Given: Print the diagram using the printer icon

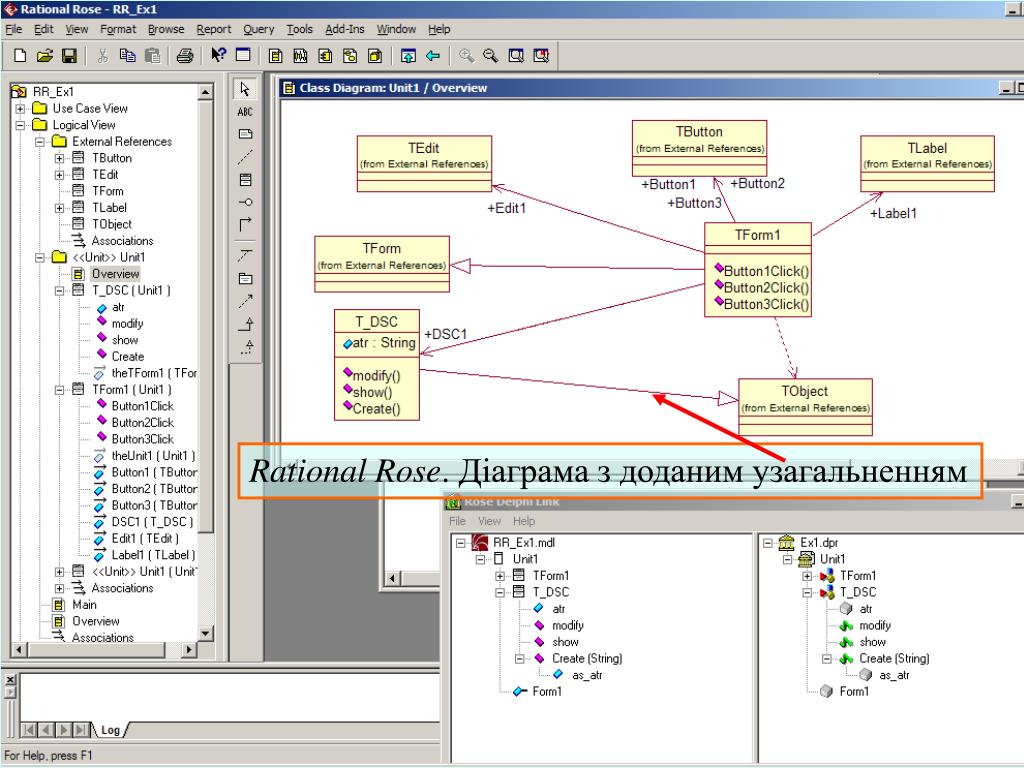Looking at the screenshot, I should coord(185,56).
